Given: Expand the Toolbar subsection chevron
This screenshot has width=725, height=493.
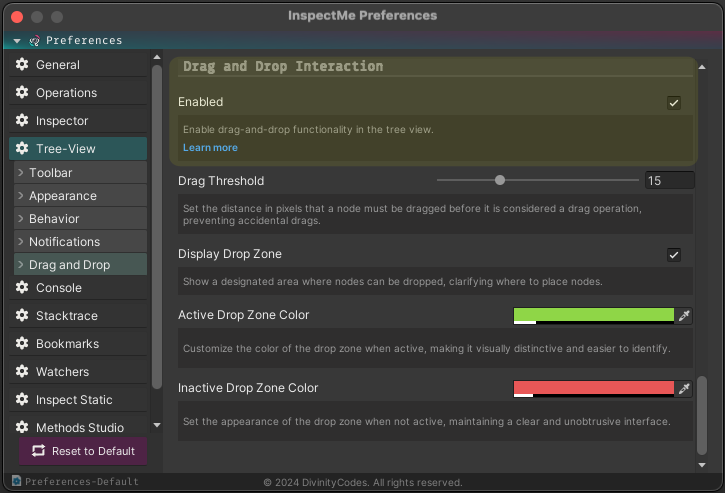Looking at the screenshot, I should point(20,173).
